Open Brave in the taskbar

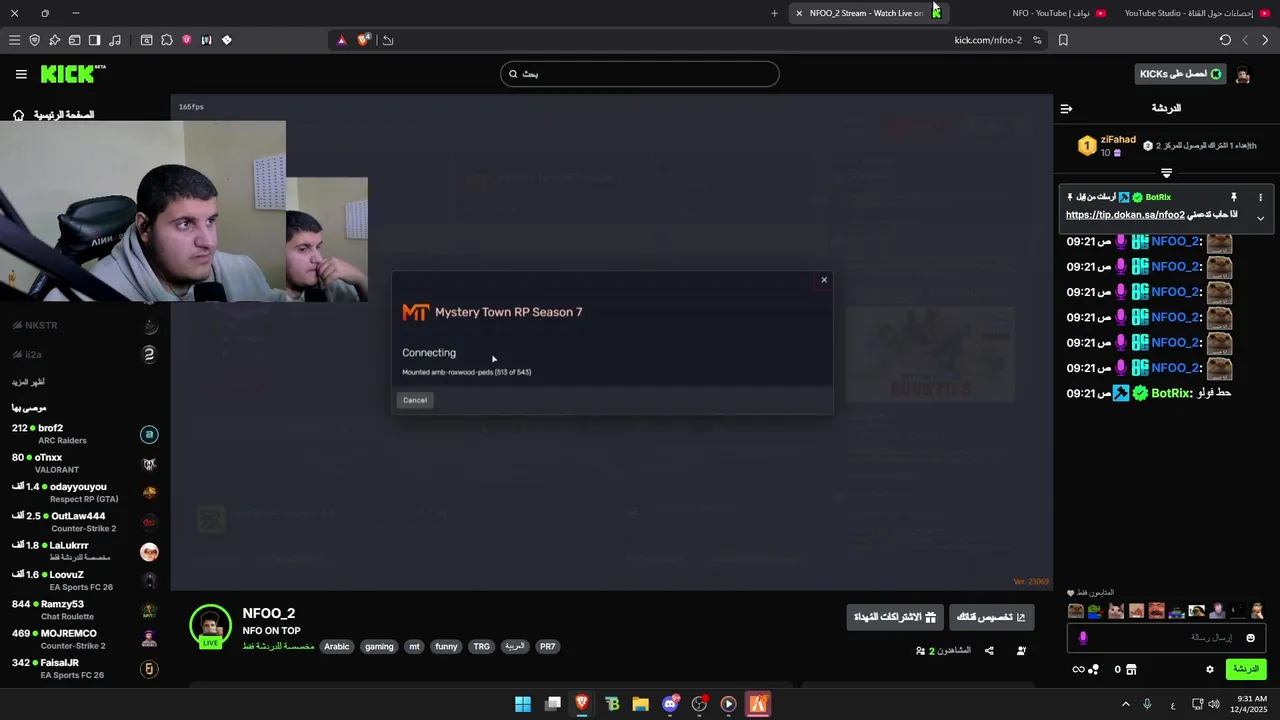[x=582, y=704]
